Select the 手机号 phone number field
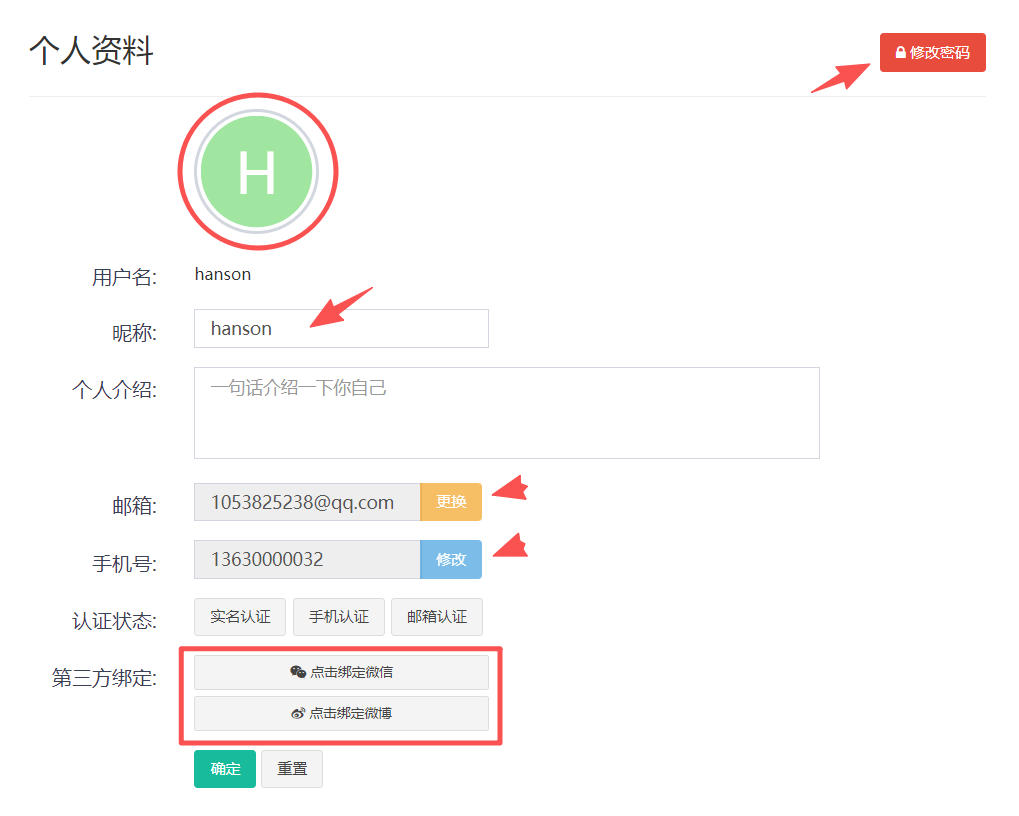Screen dimensions: 1019x816 click(x=307, y=559)
